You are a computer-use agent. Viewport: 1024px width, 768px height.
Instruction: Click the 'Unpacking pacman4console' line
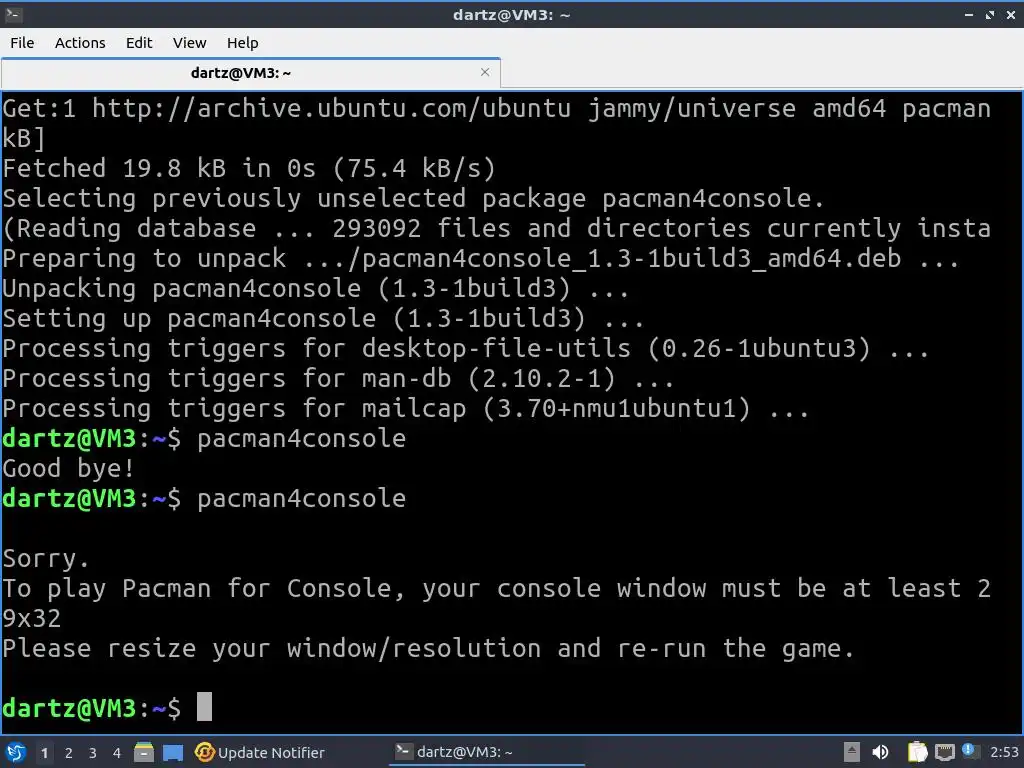tap(316, 288)
